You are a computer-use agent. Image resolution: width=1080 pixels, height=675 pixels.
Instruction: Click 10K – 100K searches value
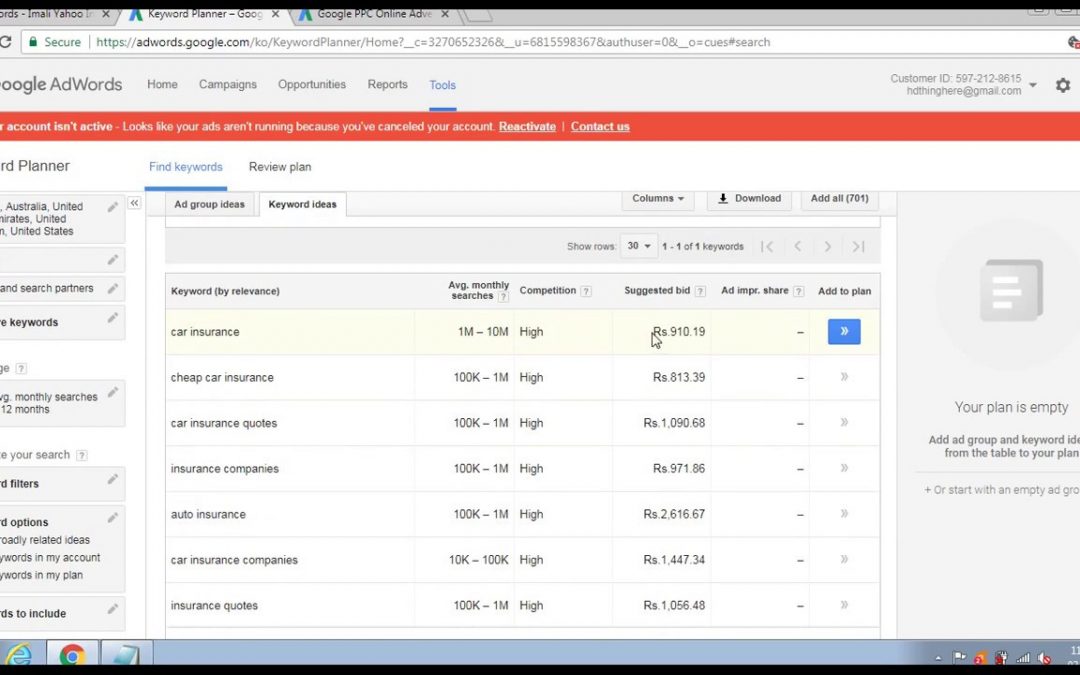479,560
